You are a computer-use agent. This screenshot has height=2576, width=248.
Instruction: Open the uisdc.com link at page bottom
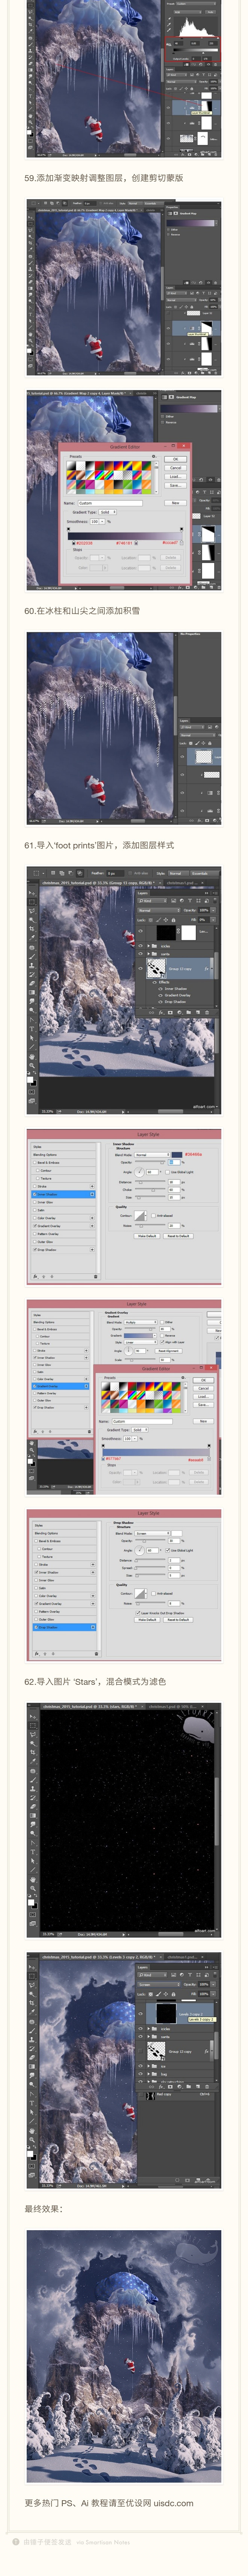(174, 2503)
